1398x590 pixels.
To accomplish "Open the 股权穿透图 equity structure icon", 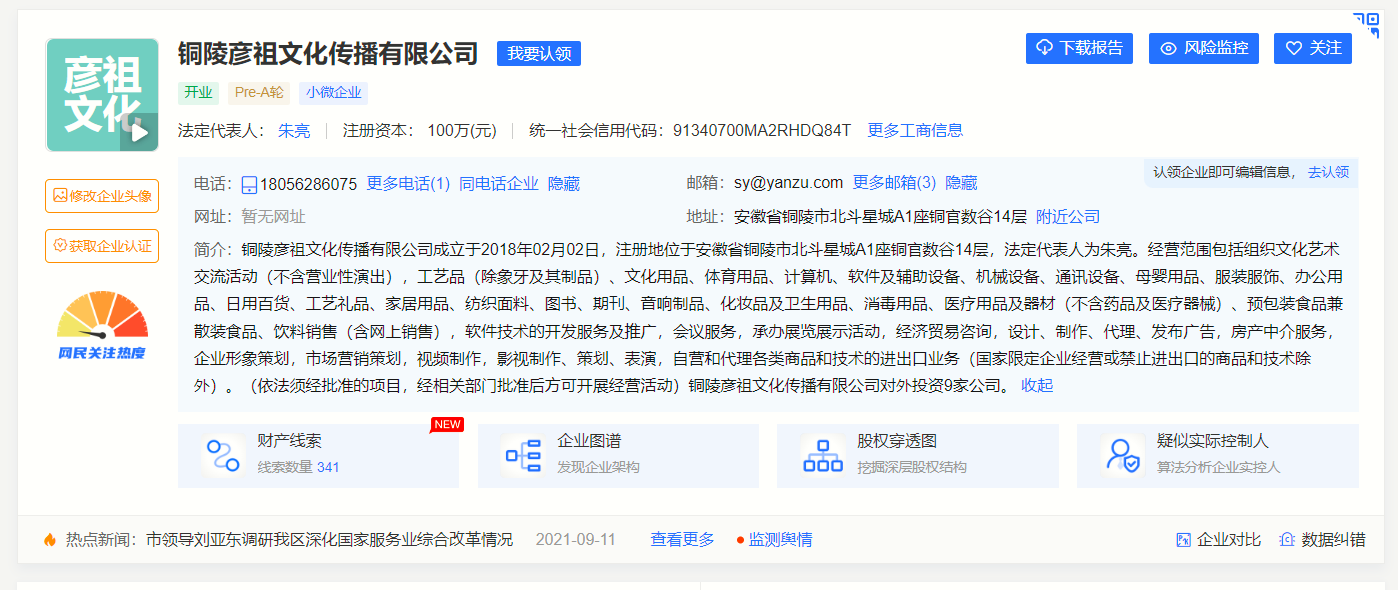I will point(822,454).
